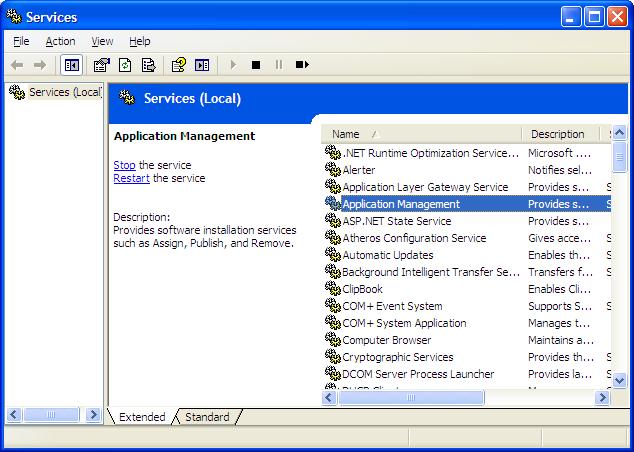The height and width of the screenshot is (452, 634).
Task: Click the Stop the service link
Action: coord(124,165)
